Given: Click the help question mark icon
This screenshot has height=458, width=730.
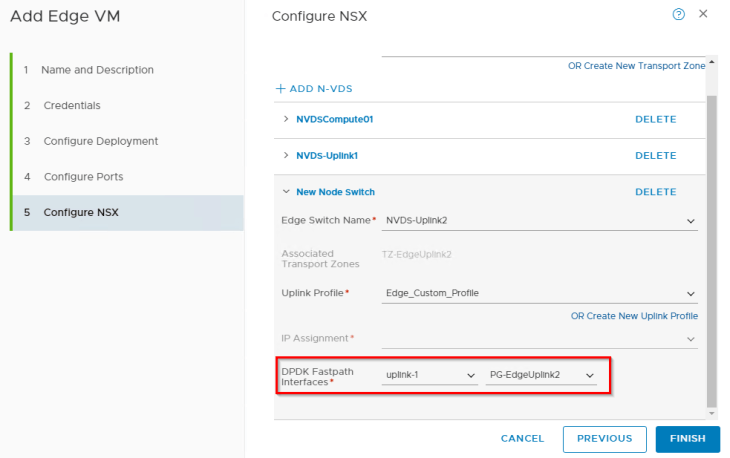Looking at the screenshot, I should pyautogui.click(x=679, y=14).
